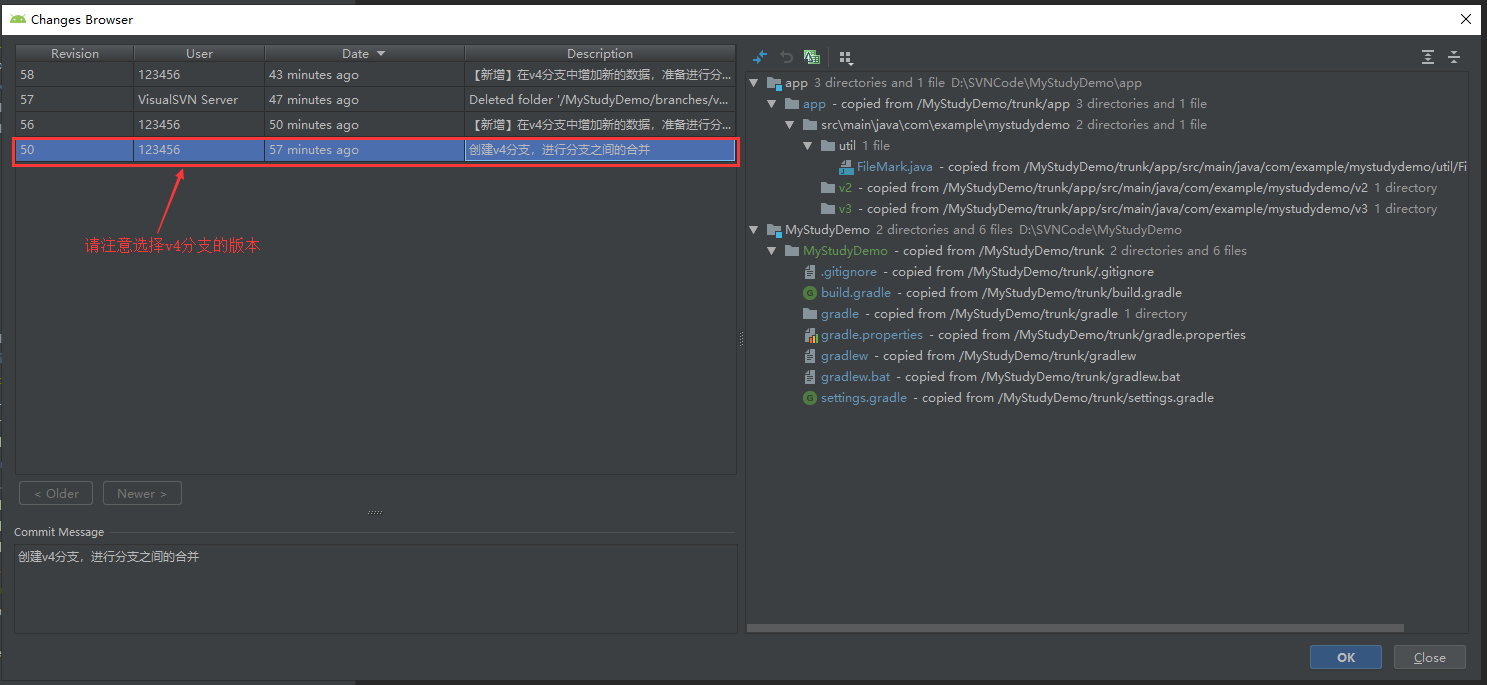Click the splitter grip between list and tree
Image resolution: width=1487 pixels, height=685 pixels.
pos(741,339)
